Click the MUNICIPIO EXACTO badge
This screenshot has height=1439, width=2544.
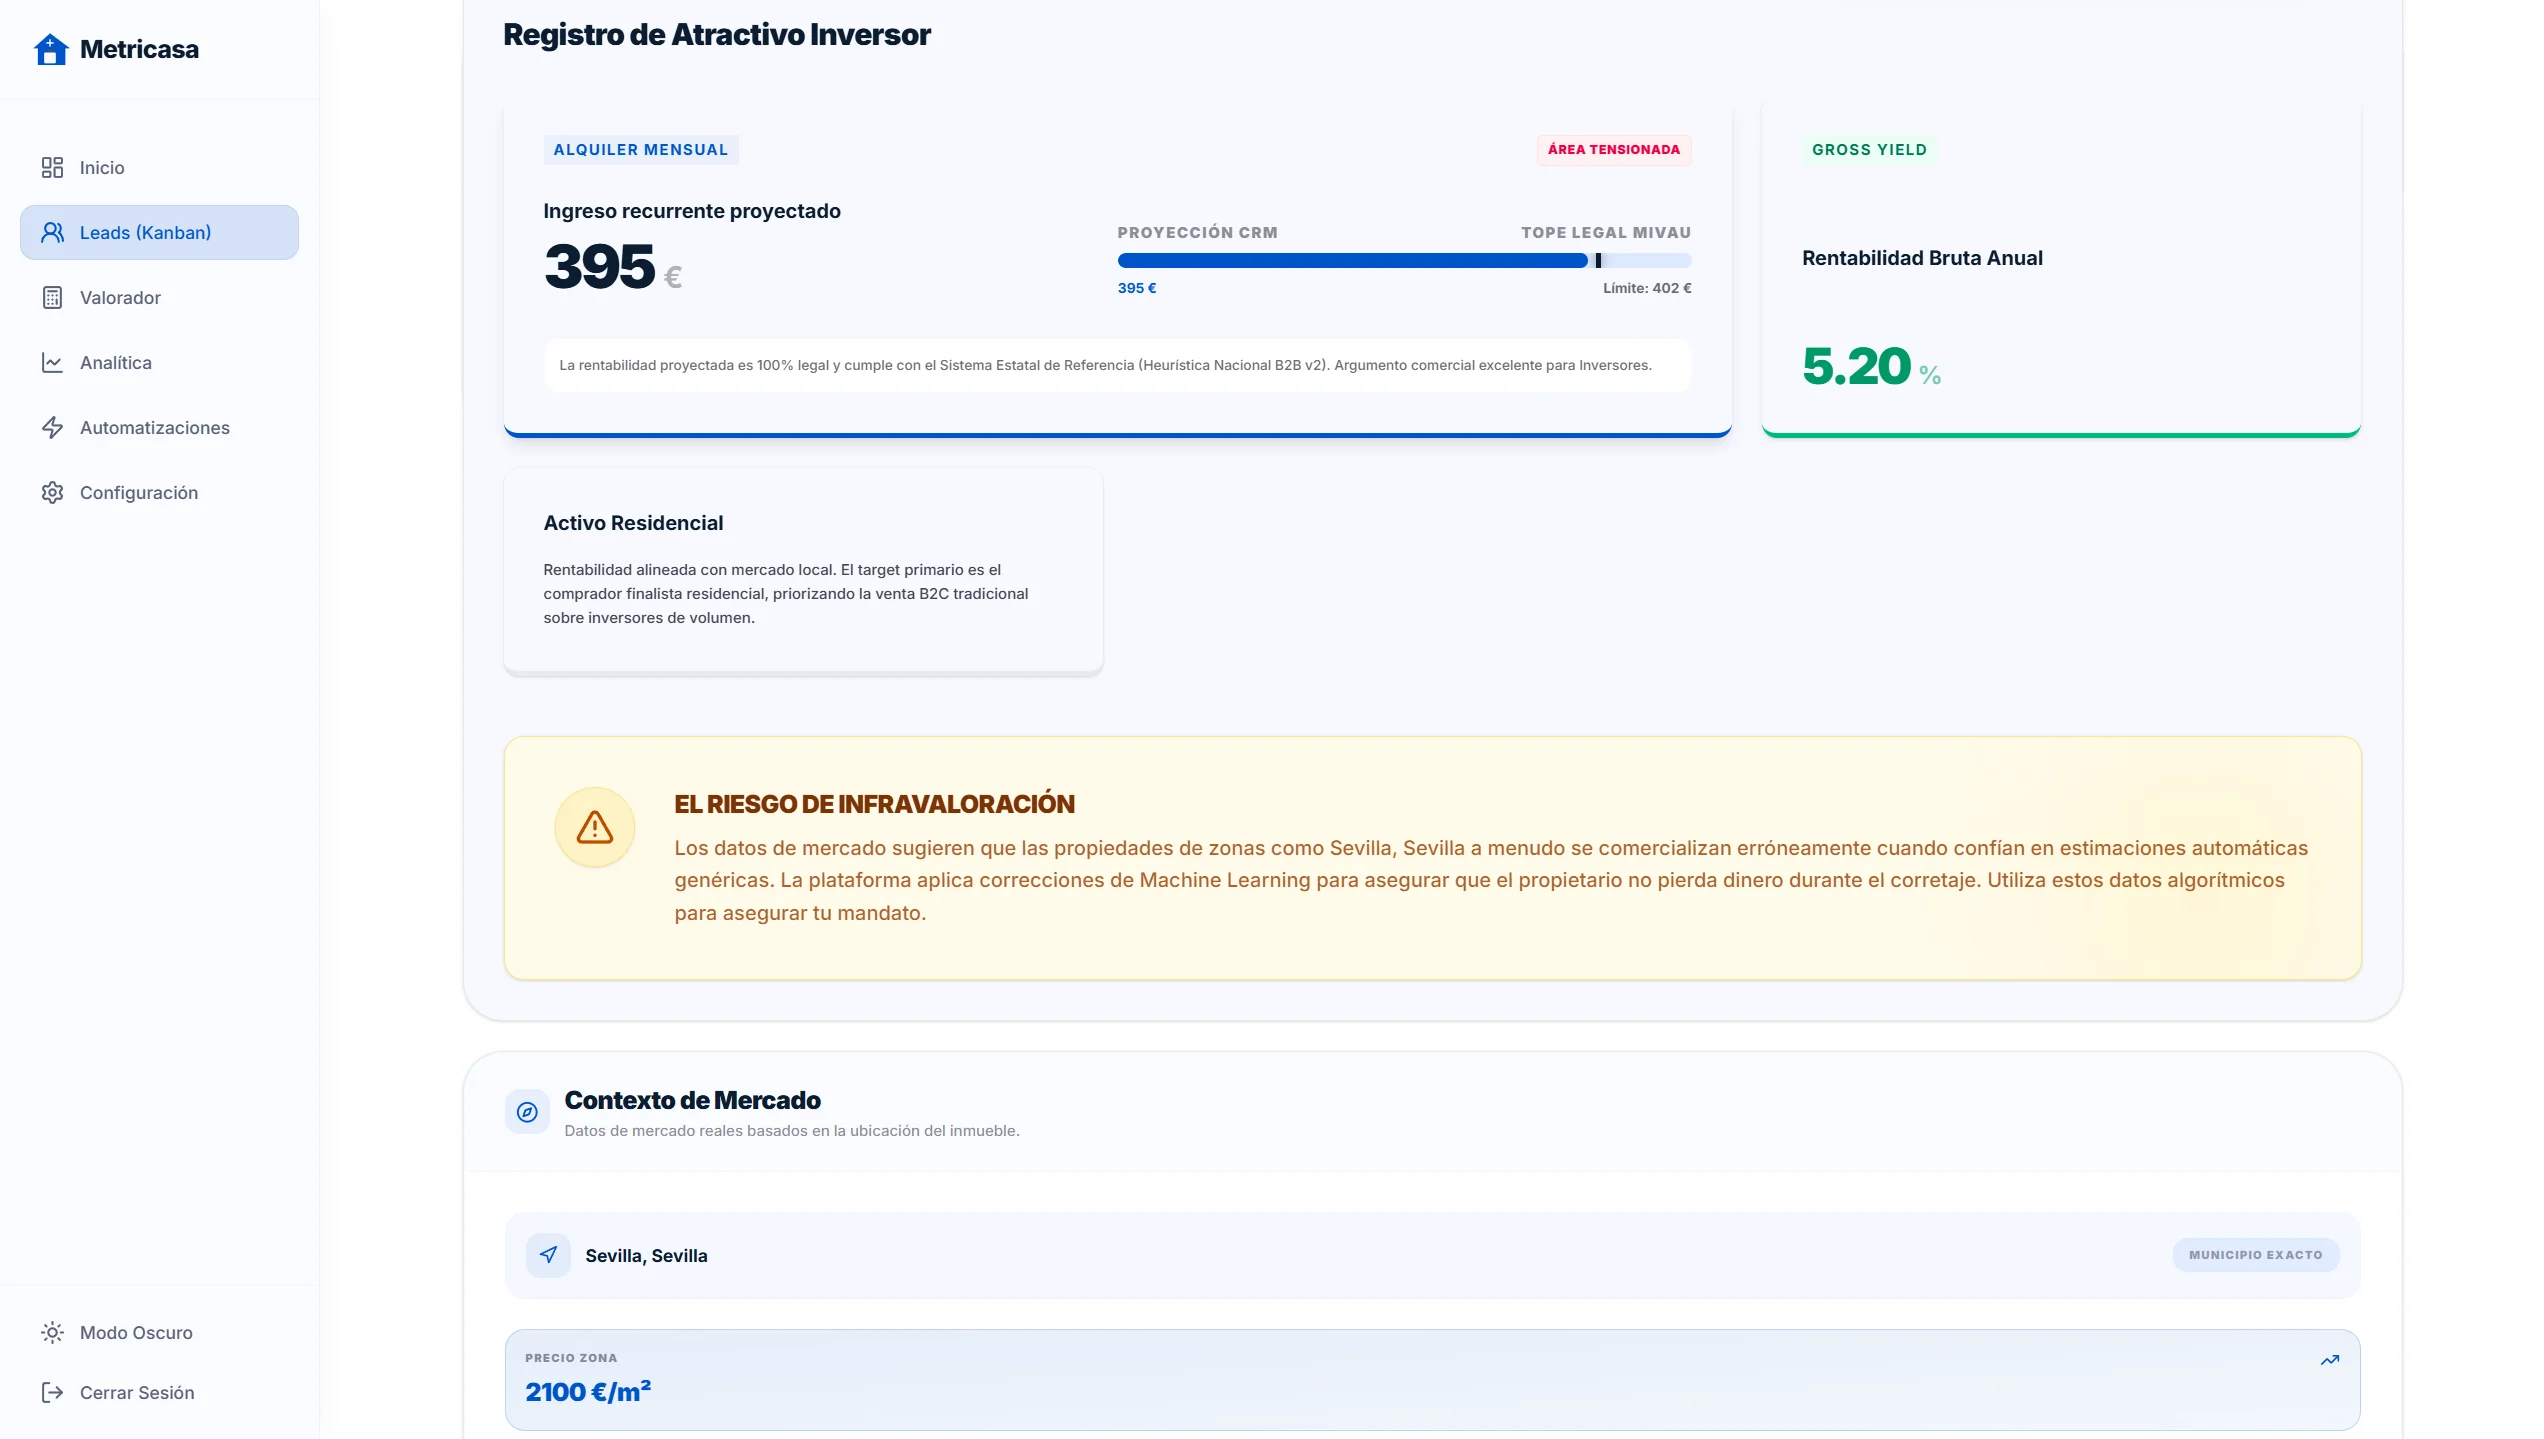(x=2255, y=1254)
